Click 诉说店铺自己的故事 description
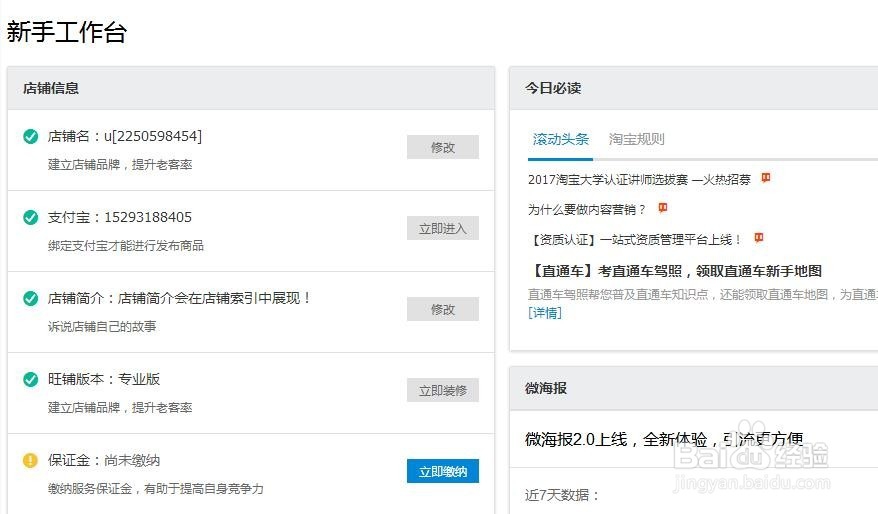878x514 pixels. [x=102, y=326]
